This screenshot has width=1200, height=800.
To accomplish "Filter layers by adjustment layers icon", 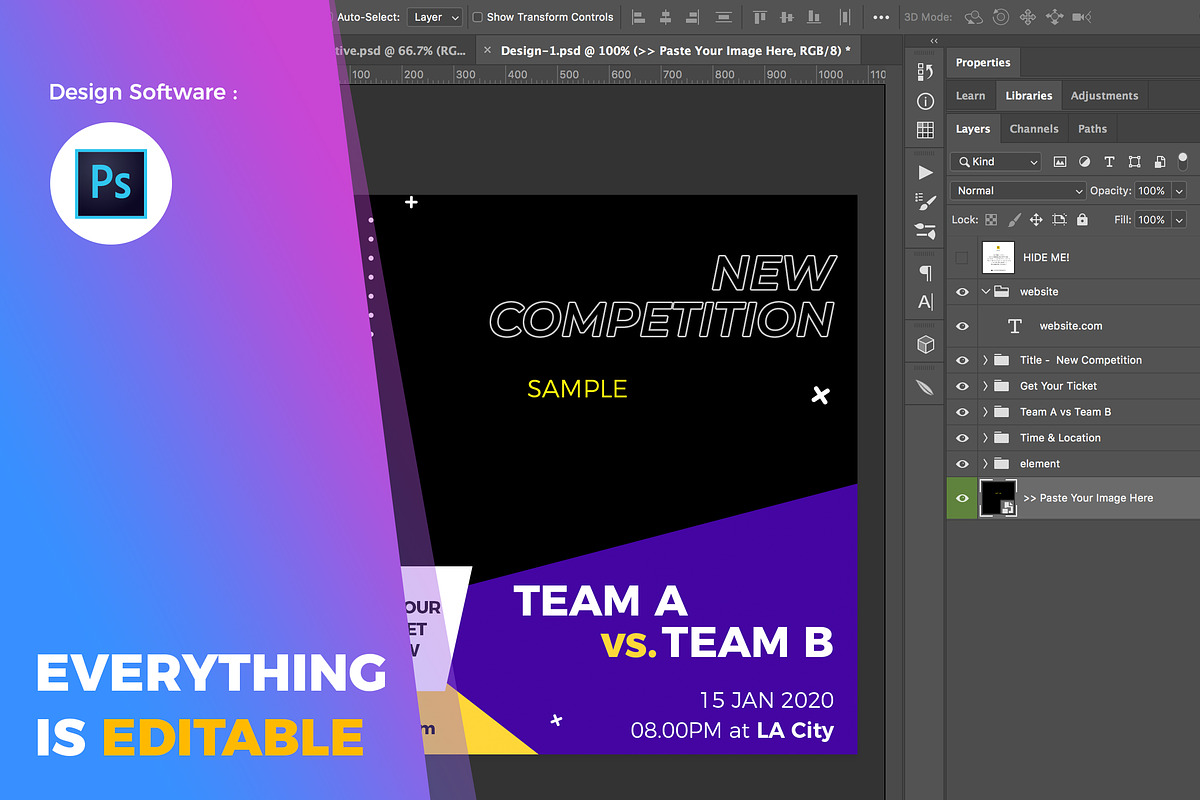I will point(1084,161).
